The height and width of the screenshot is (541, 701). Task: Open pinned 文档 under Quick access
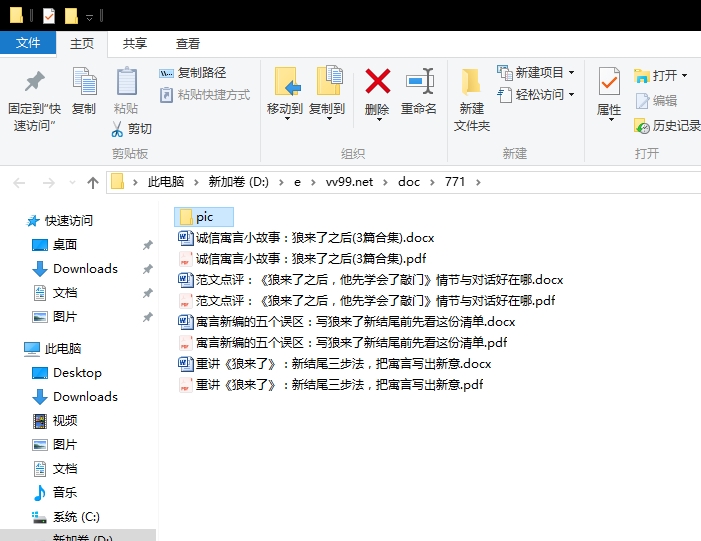click(x=55, y=293)
